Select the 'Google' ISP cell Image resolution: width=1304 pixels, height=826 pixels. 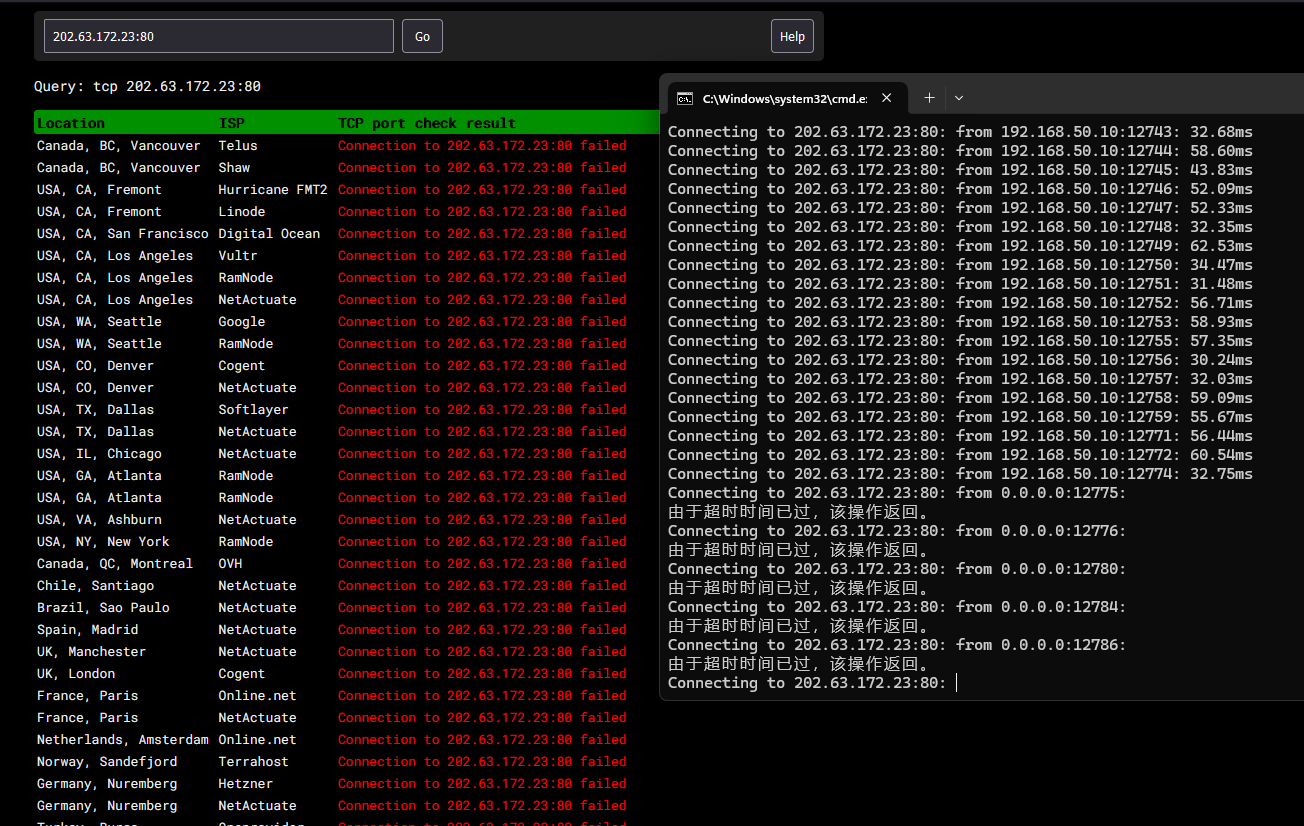coord(242,322)
